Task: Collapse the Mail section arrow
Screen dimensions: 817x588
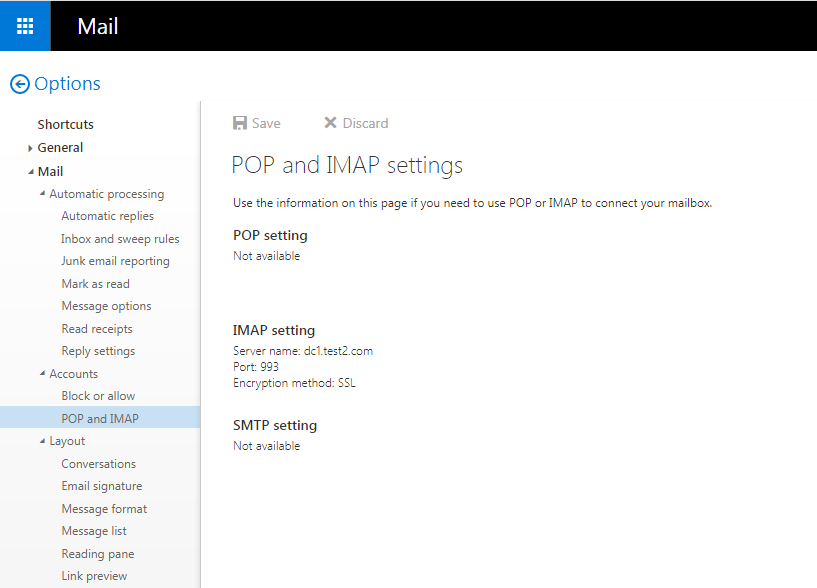Action: click(x=31, y=172)
